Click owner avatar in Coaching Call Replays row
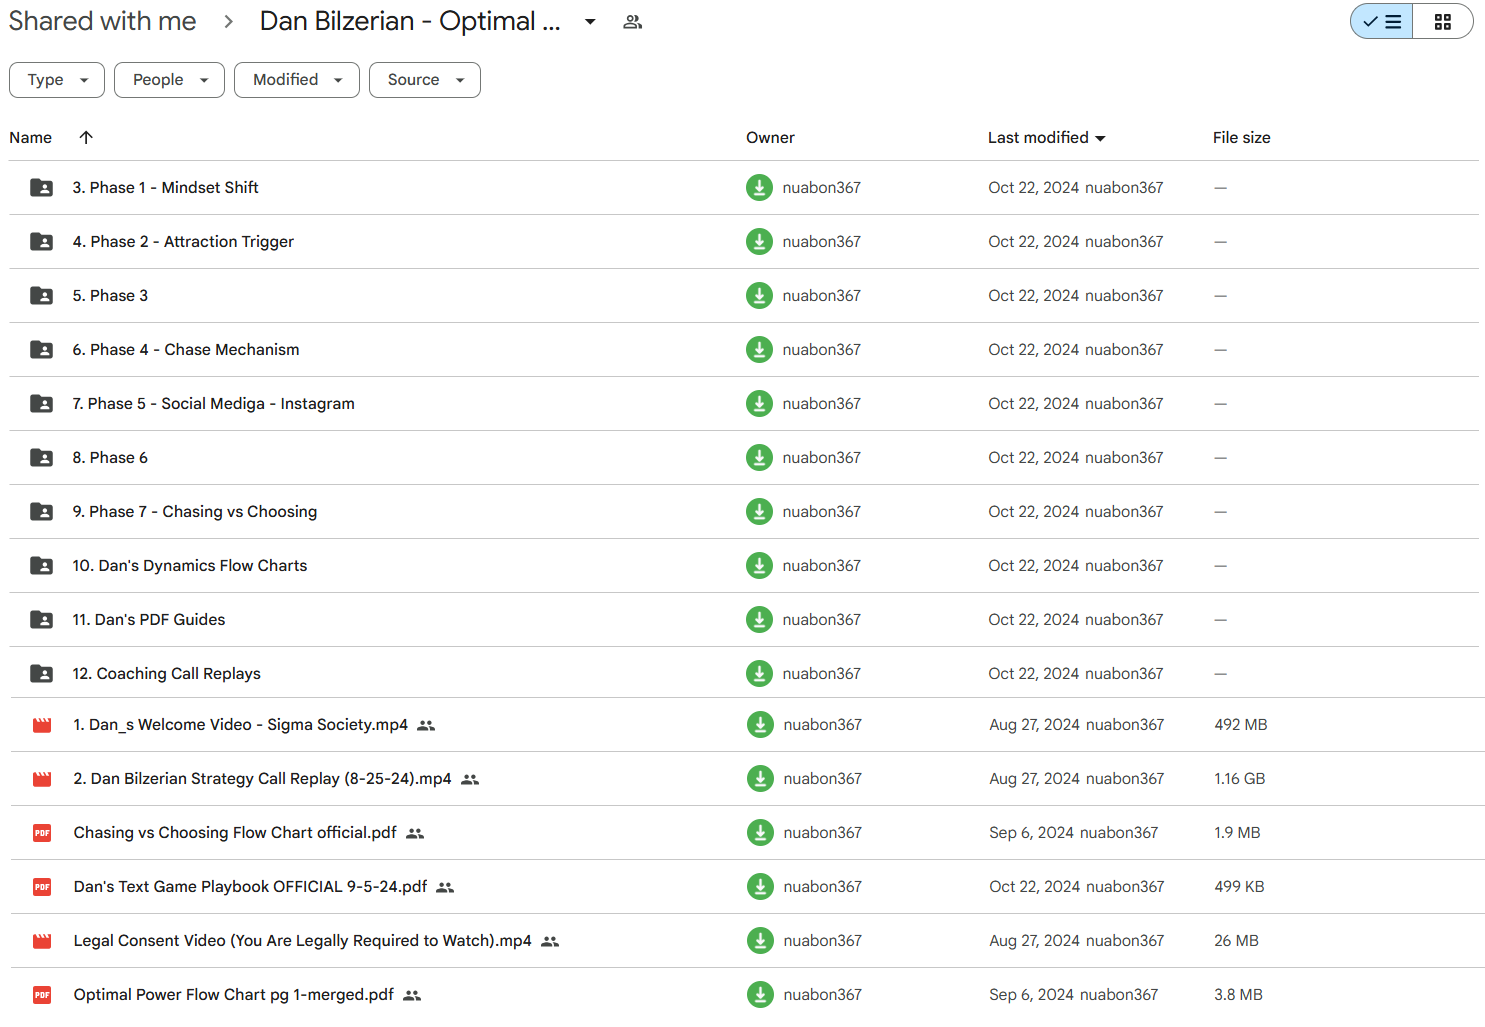 759,673
